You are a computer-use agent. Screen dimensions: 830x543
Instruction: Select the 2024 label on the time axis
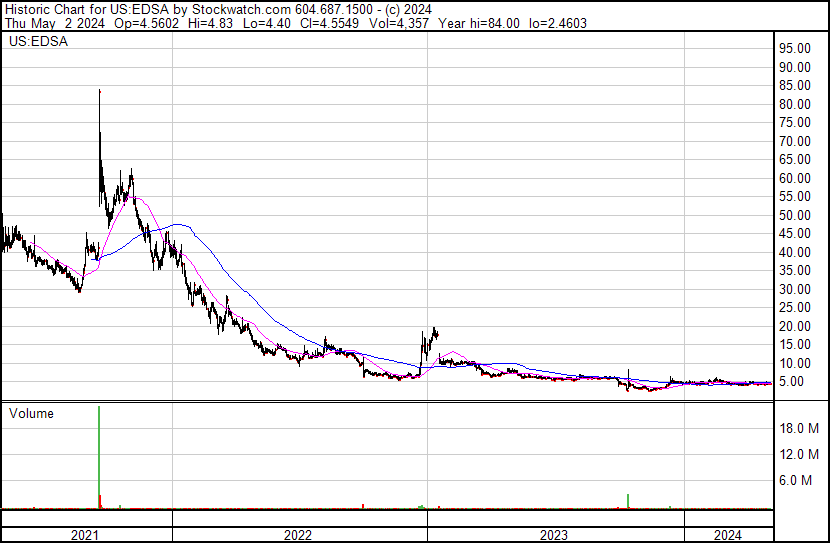pos(728,535)
